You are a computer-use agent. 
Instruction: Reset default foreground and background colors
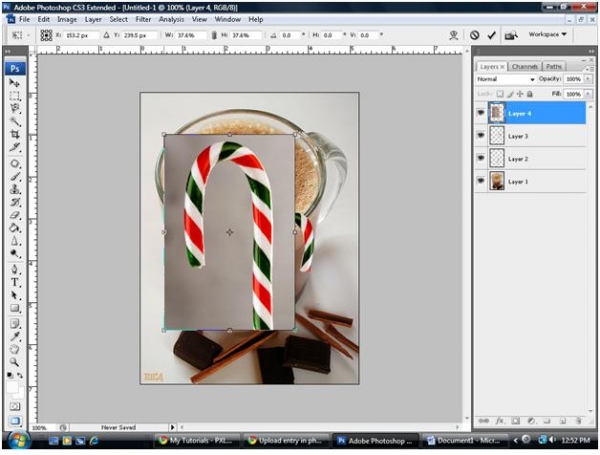10,375
